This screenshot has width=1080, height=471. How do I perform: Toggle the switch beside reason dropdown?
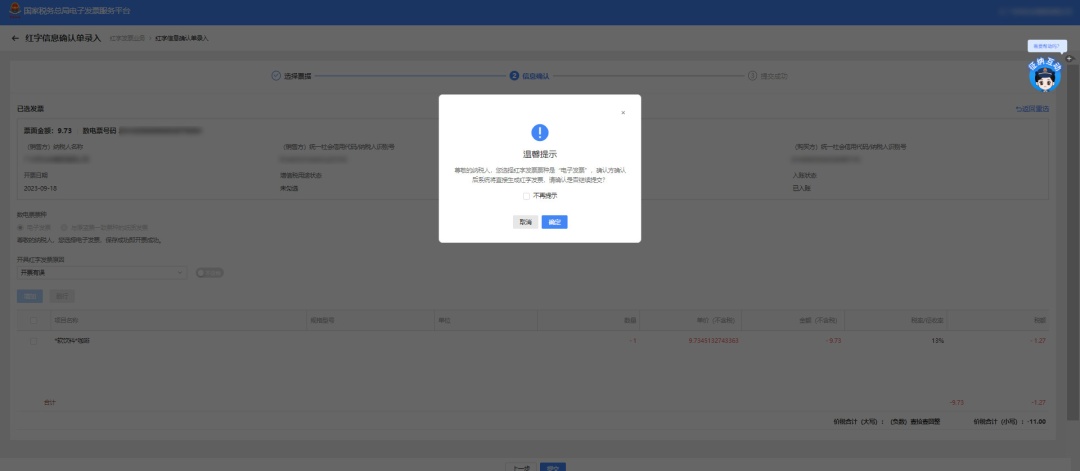(209, 273)
